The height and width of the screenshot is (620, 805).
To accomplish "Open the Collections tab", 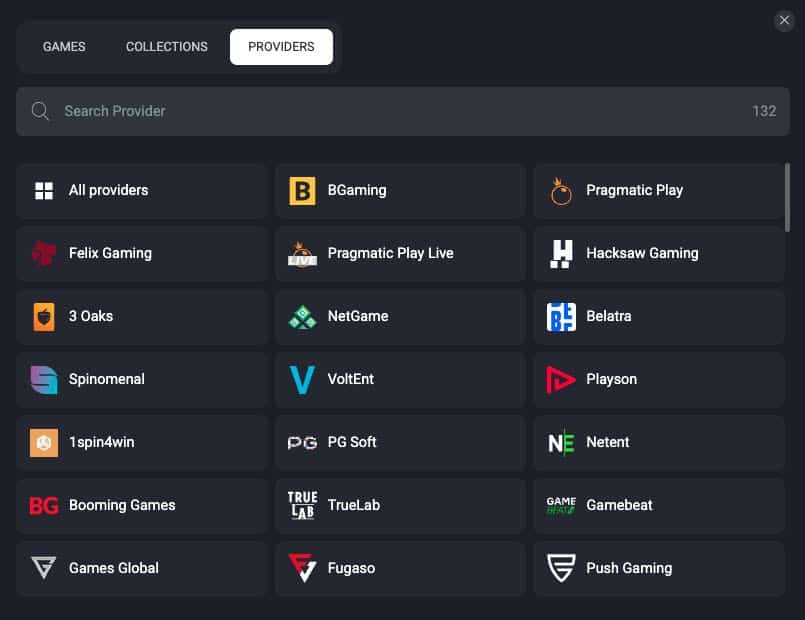I will (167, 47).
